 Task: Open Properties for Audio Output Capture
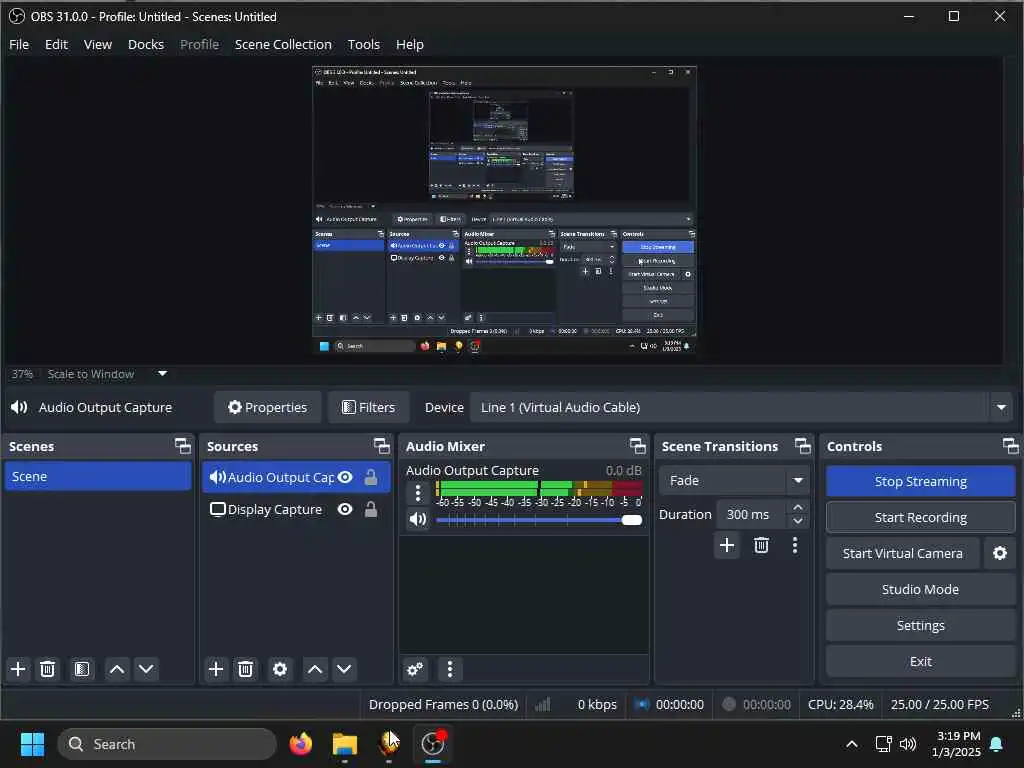point(268,408)
